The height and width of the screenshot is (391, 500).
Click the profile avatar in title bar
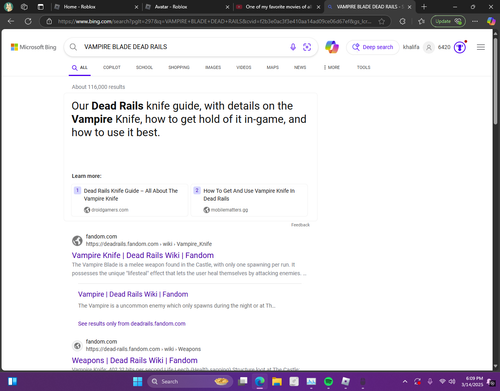8,7
